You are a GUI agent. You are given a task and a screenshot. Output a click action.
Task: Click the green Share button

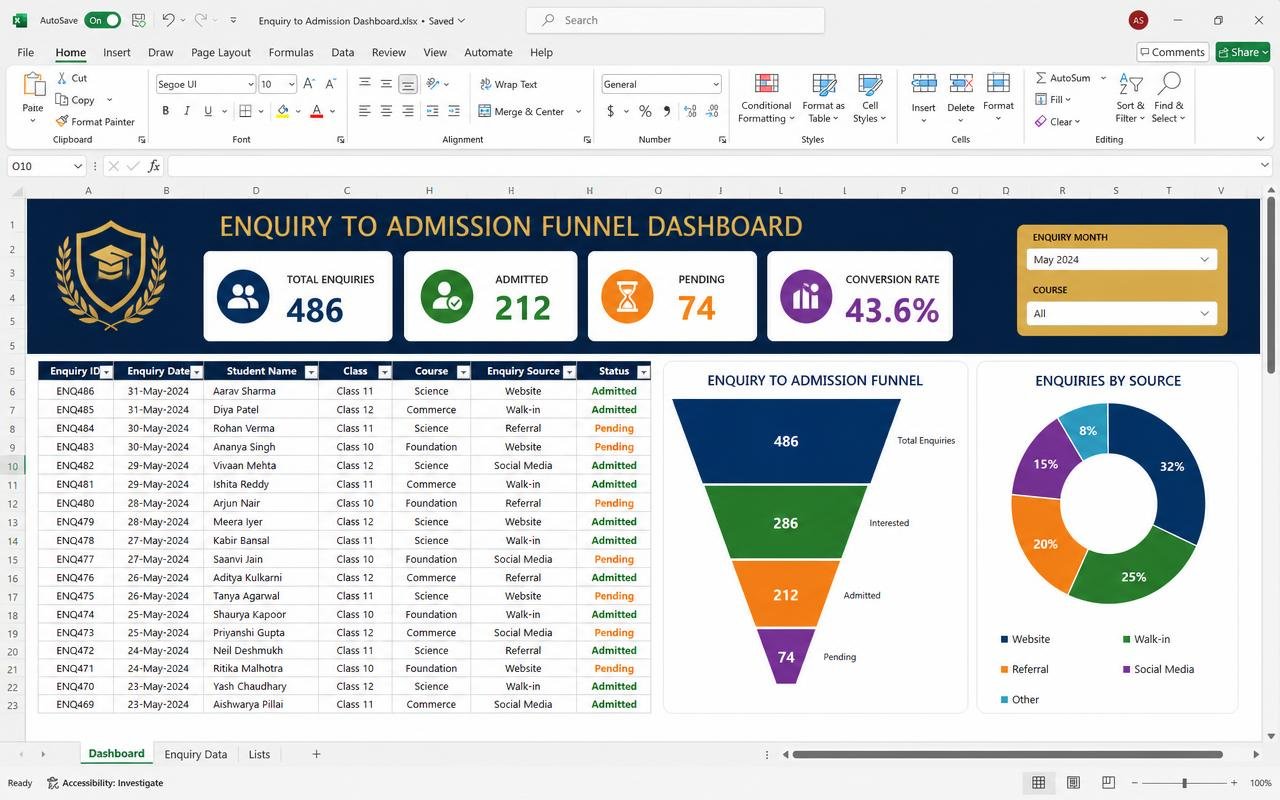[x=1242, y=52]
